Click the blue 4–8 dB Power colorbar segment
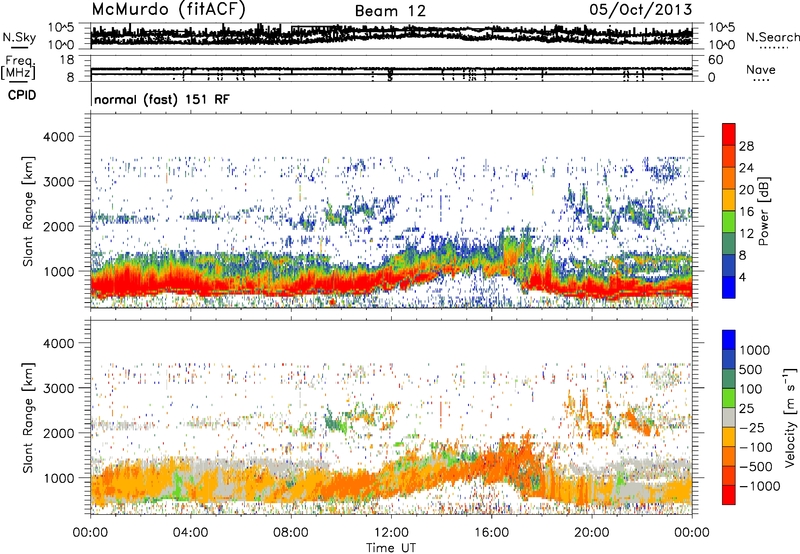The image size is (800, 554). [729, 265]
